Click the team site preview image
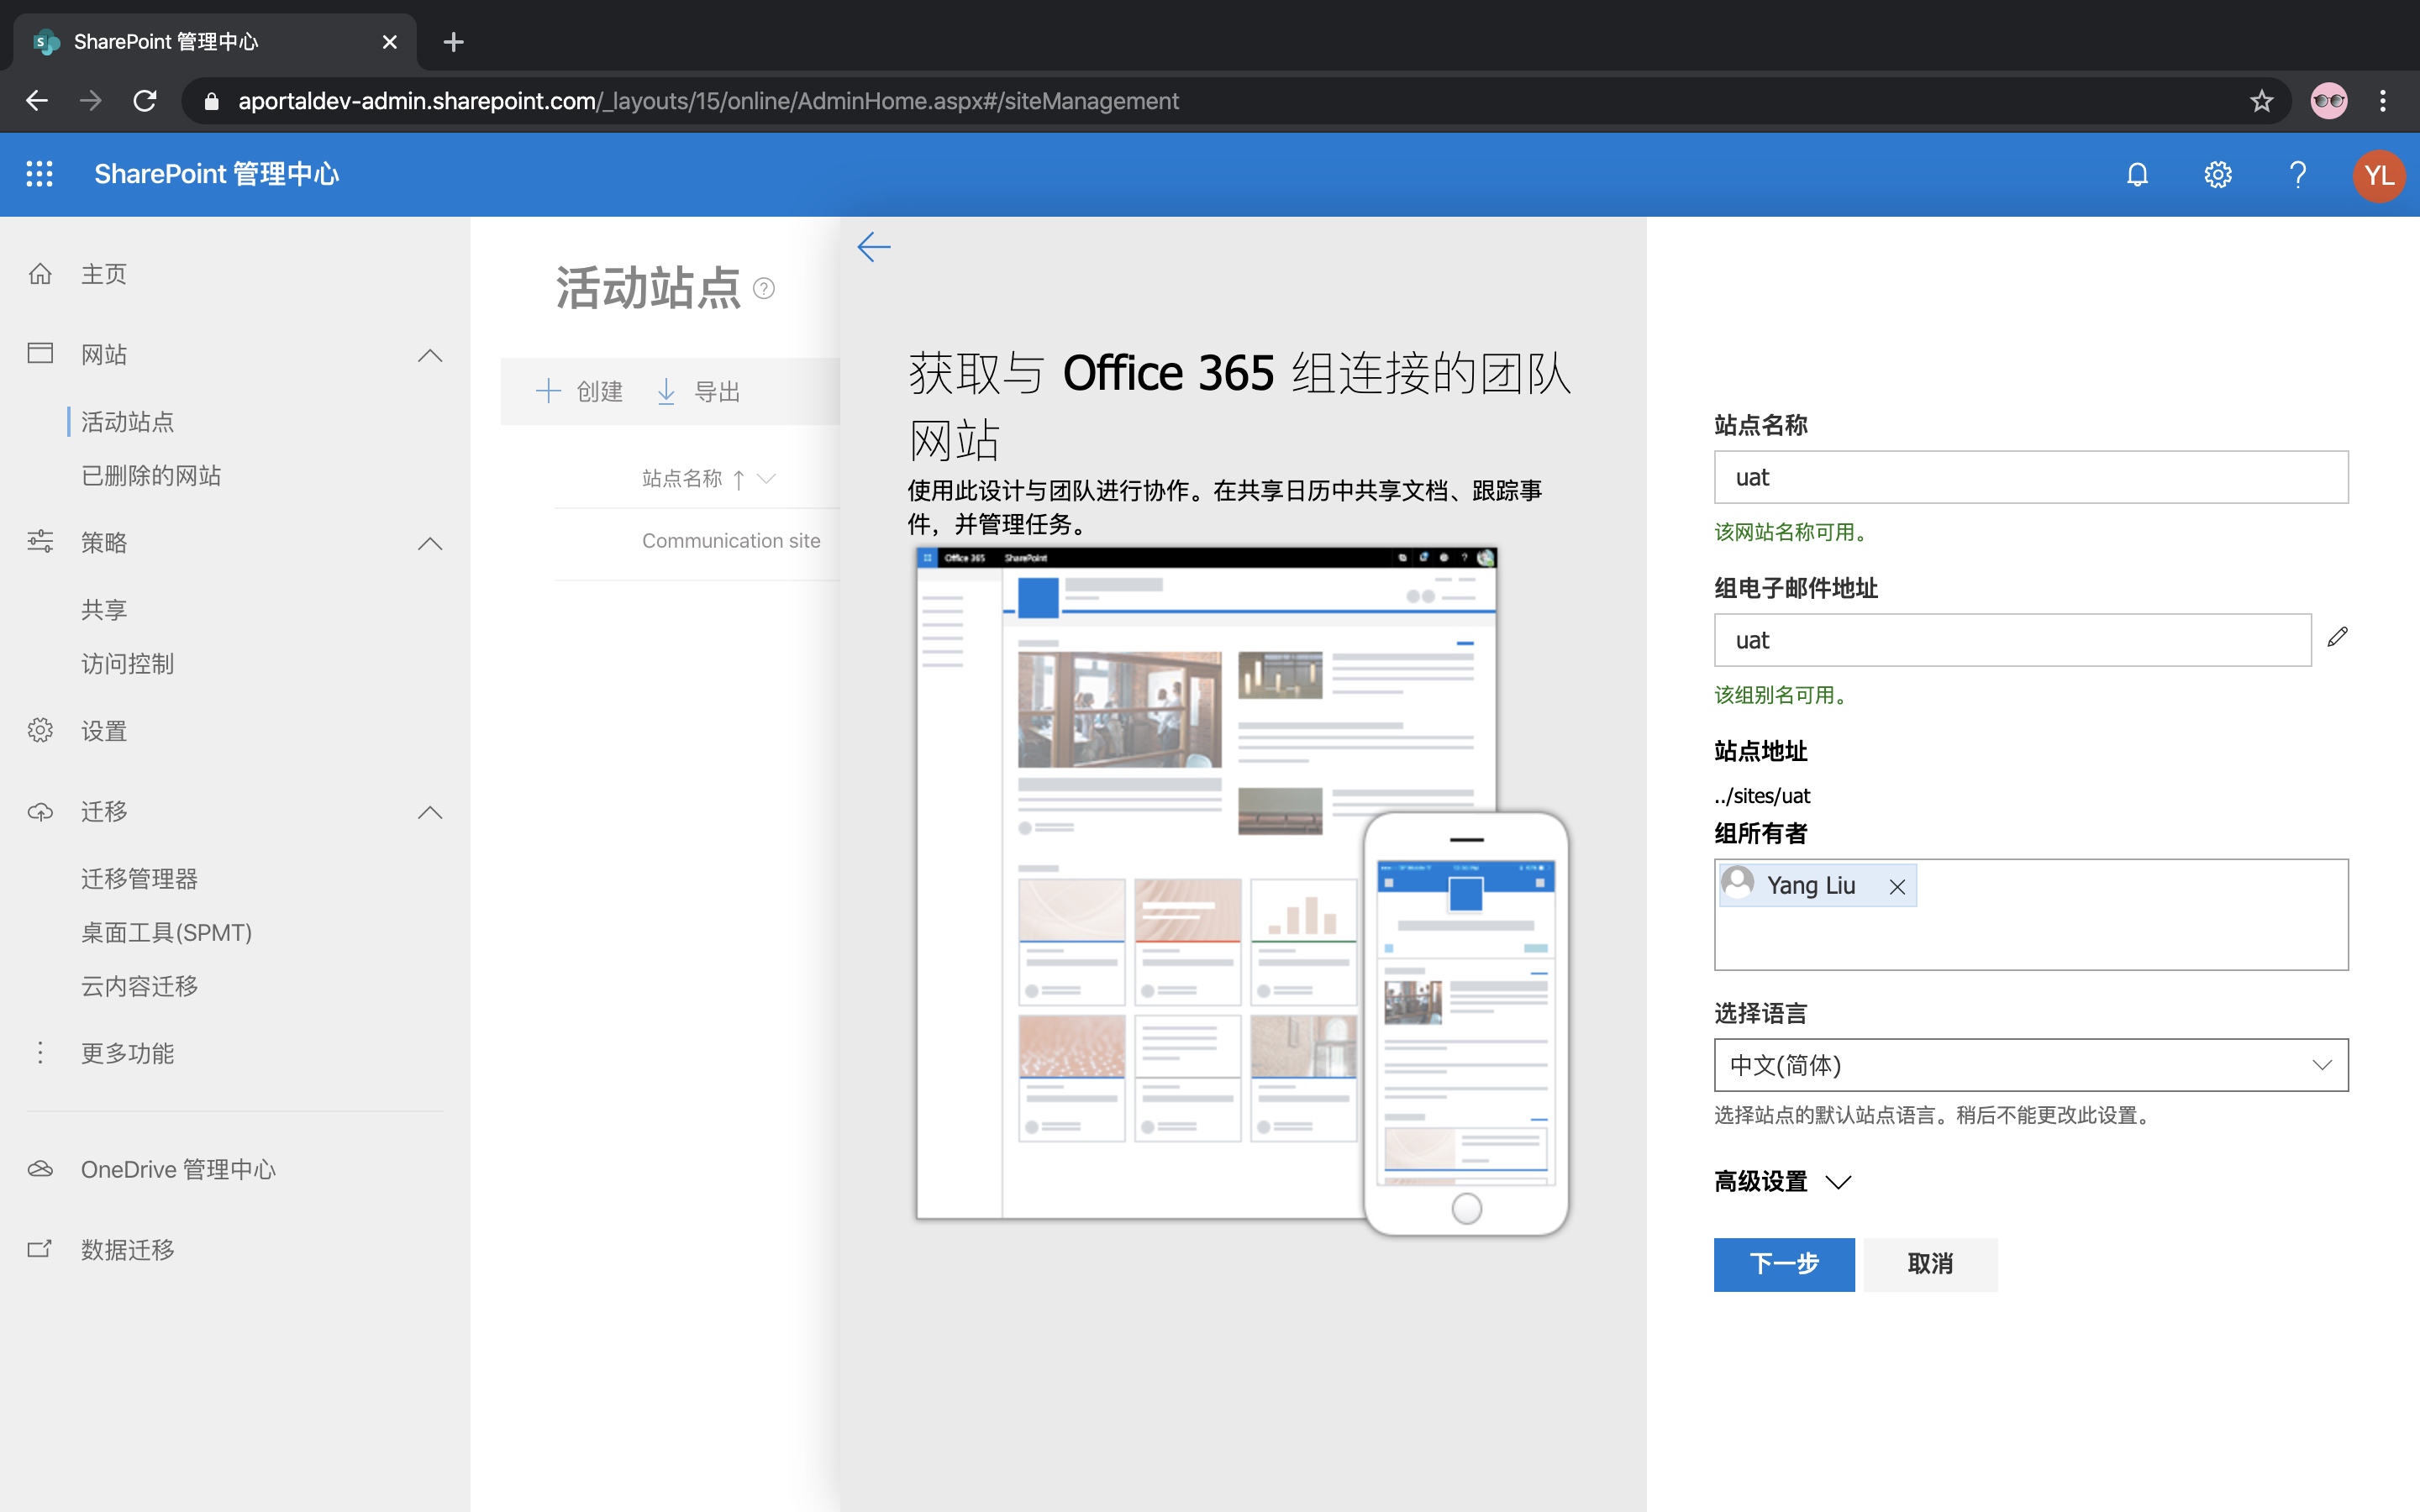 [x=1241, y=892]
